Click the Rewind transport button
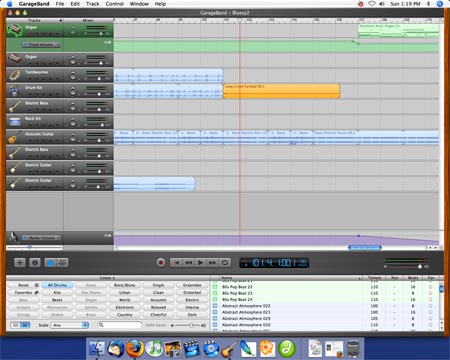Image resolution: width=450 pixels, height=360 pixels. click(188, 263)
